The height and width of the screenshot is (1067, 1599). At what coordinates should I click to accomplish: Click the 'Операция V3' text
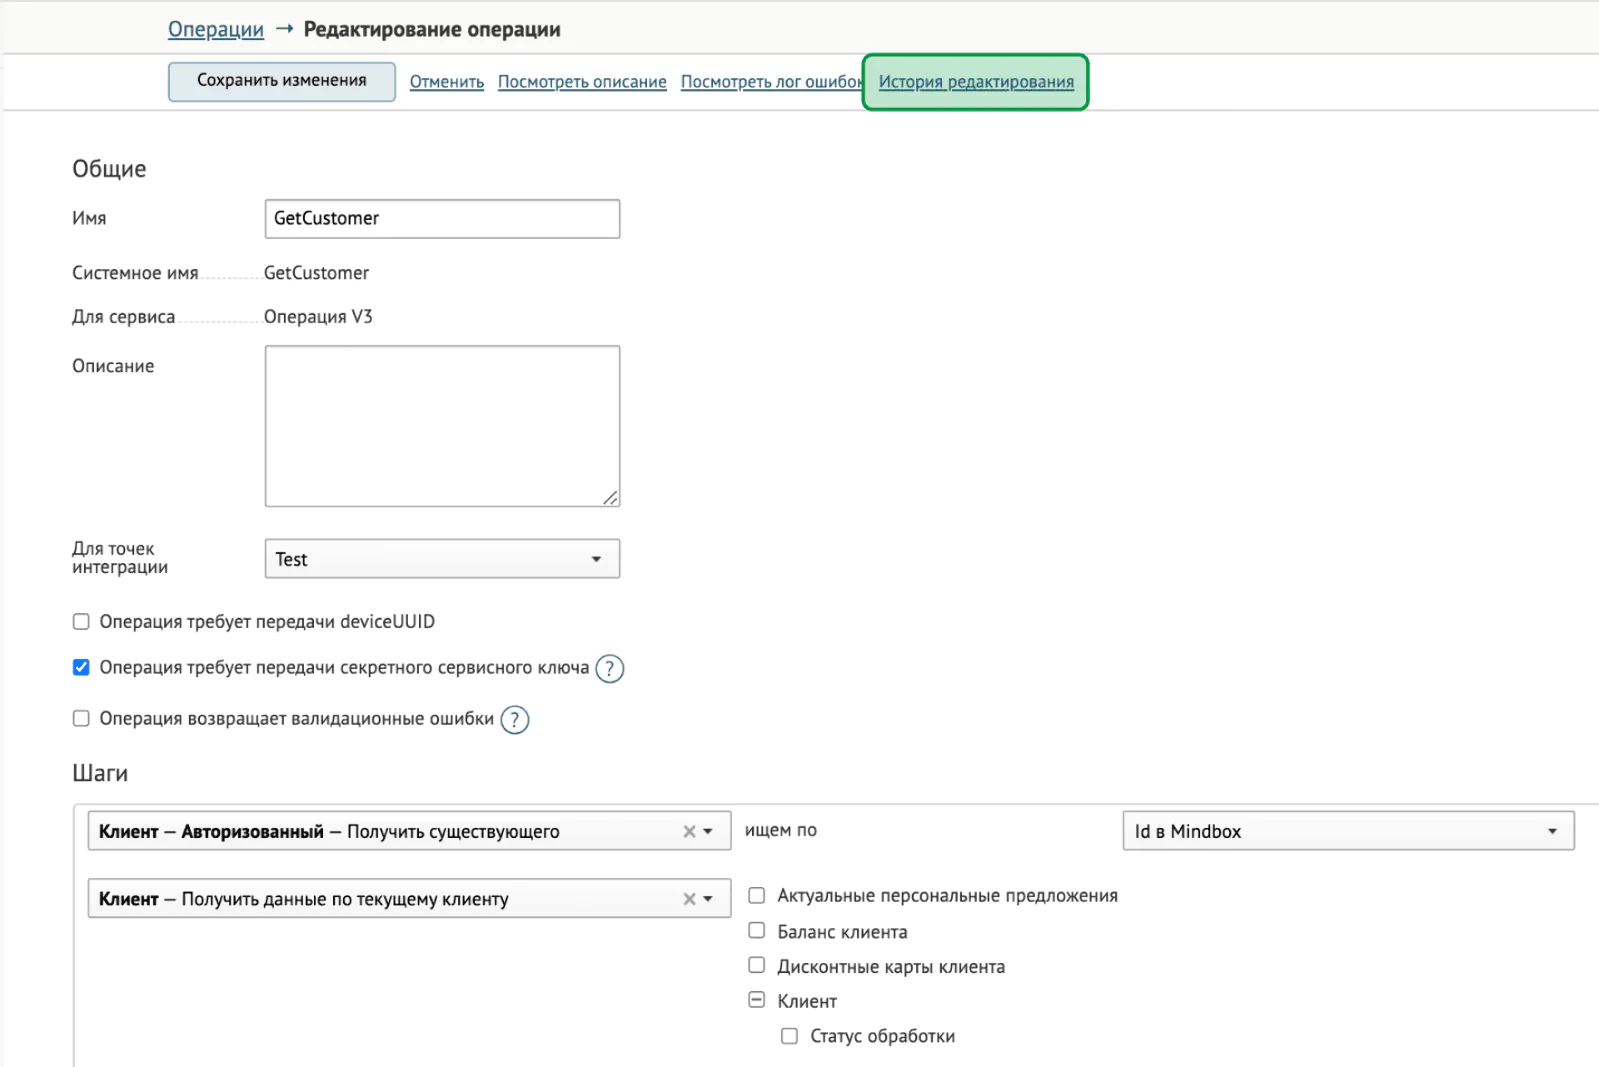pyautogui.click(x=318, y=317)
